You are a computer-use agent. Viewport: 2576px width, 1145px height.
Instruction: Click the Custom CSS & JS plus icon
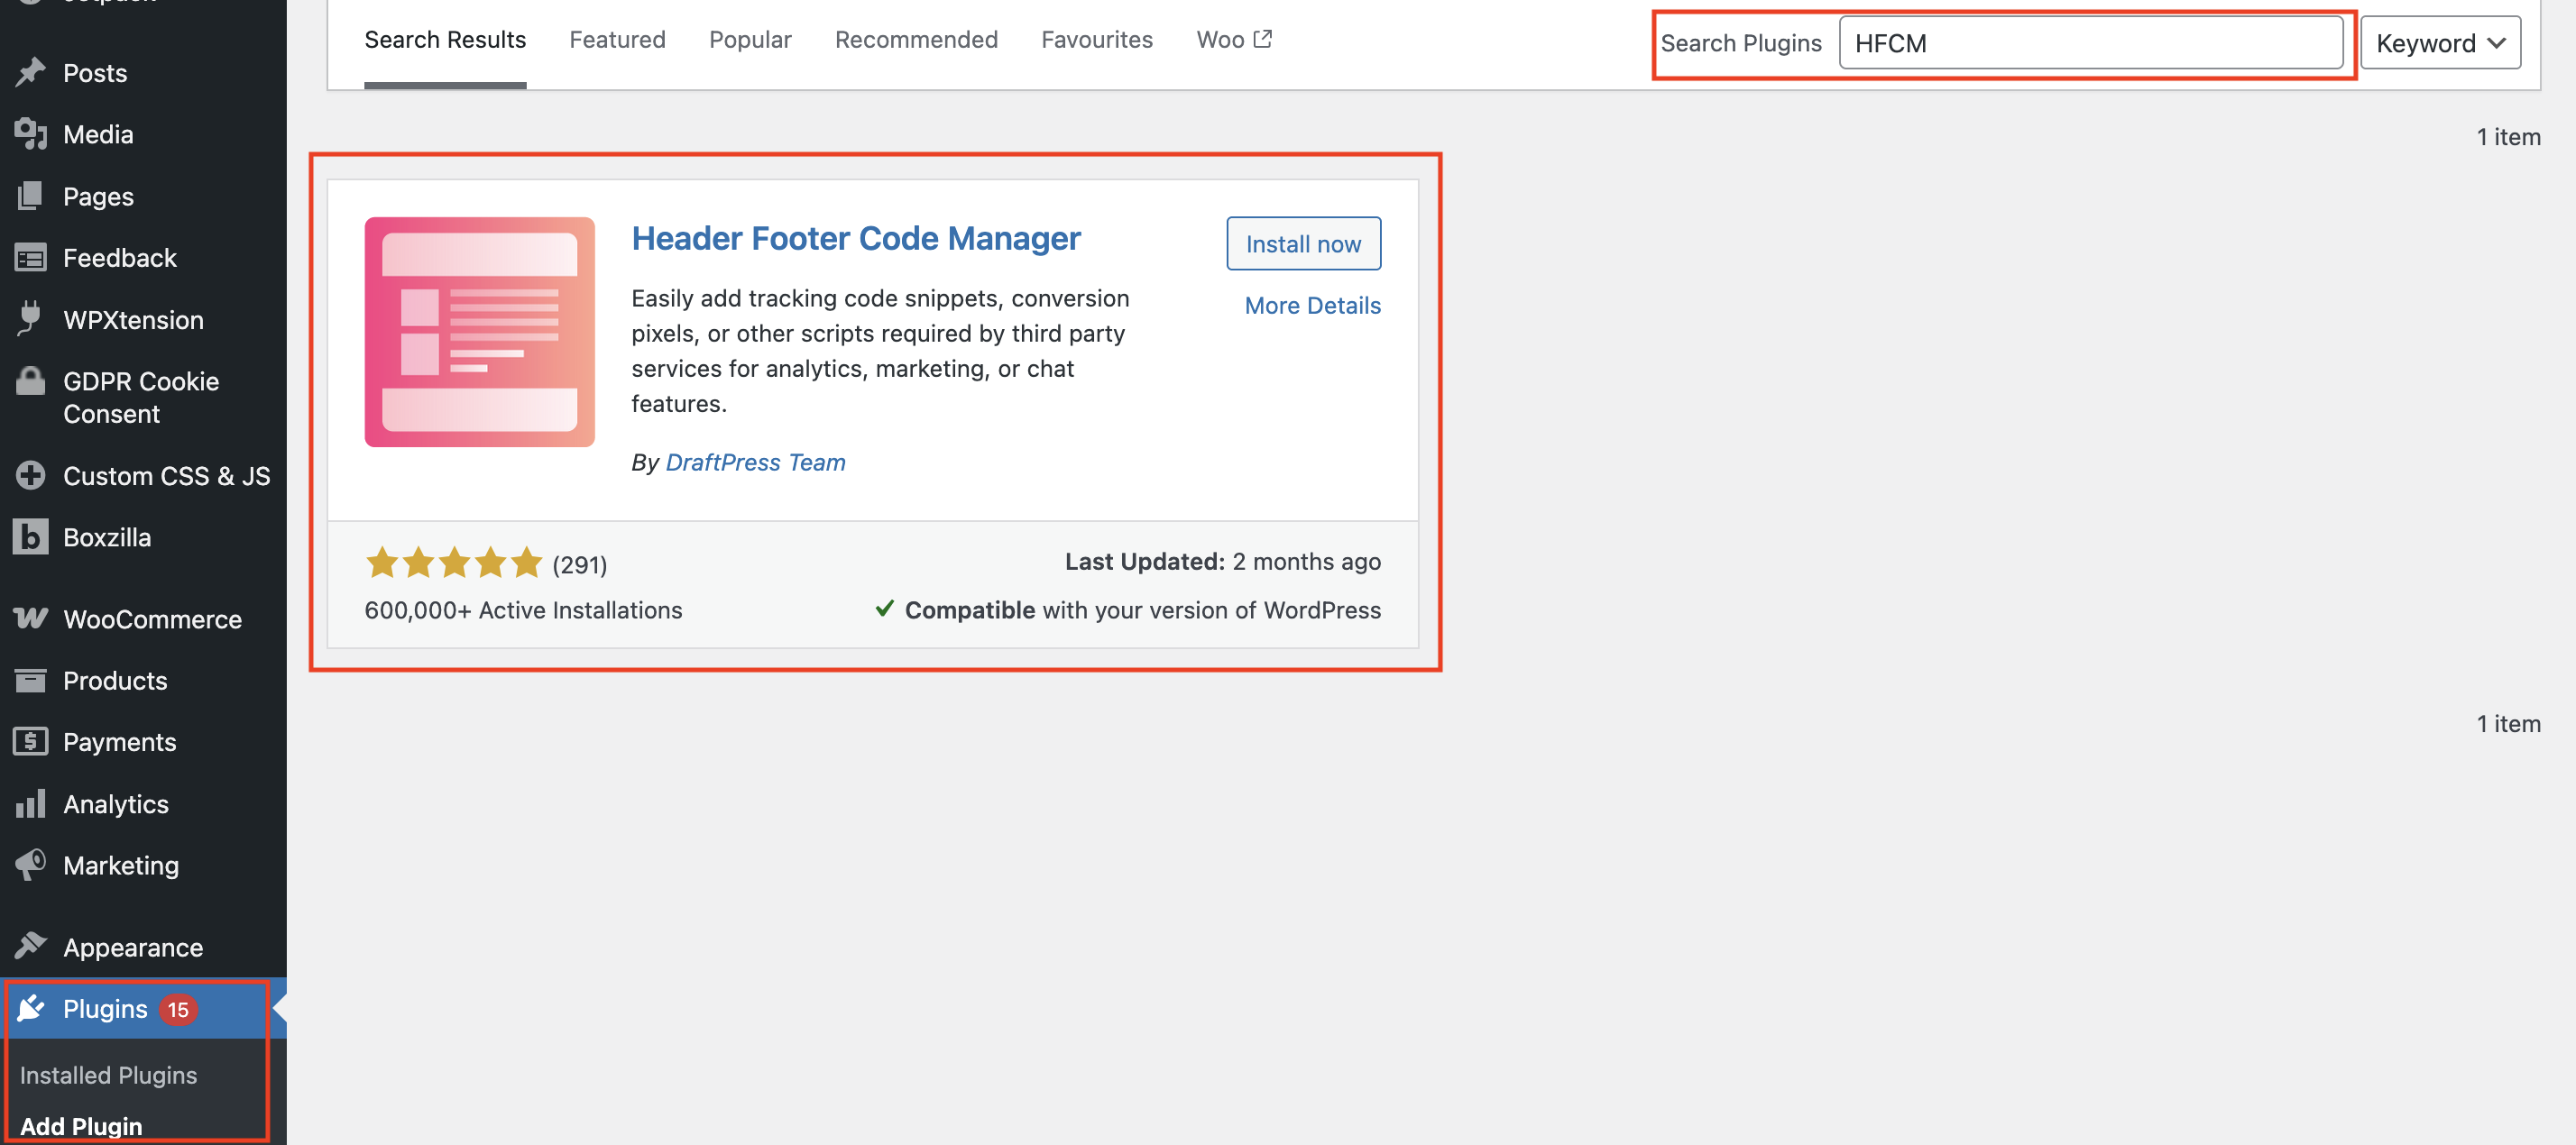click(30, 475)
